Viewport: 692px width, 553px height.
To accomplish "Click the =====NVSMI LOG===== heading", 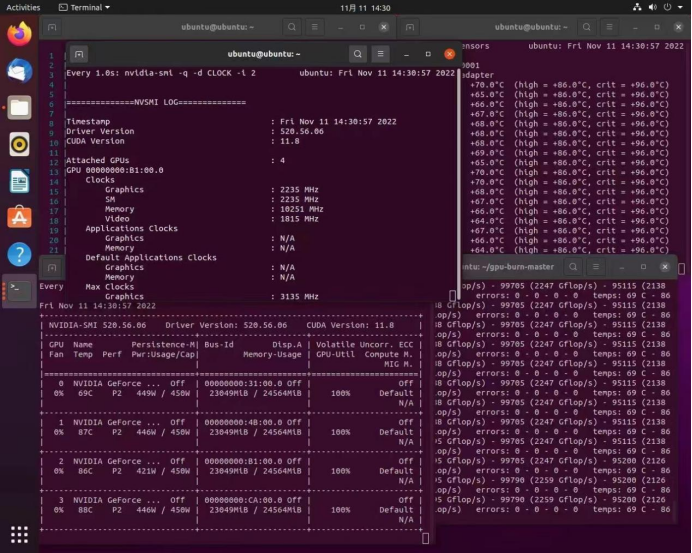I will tap(156, 102).
